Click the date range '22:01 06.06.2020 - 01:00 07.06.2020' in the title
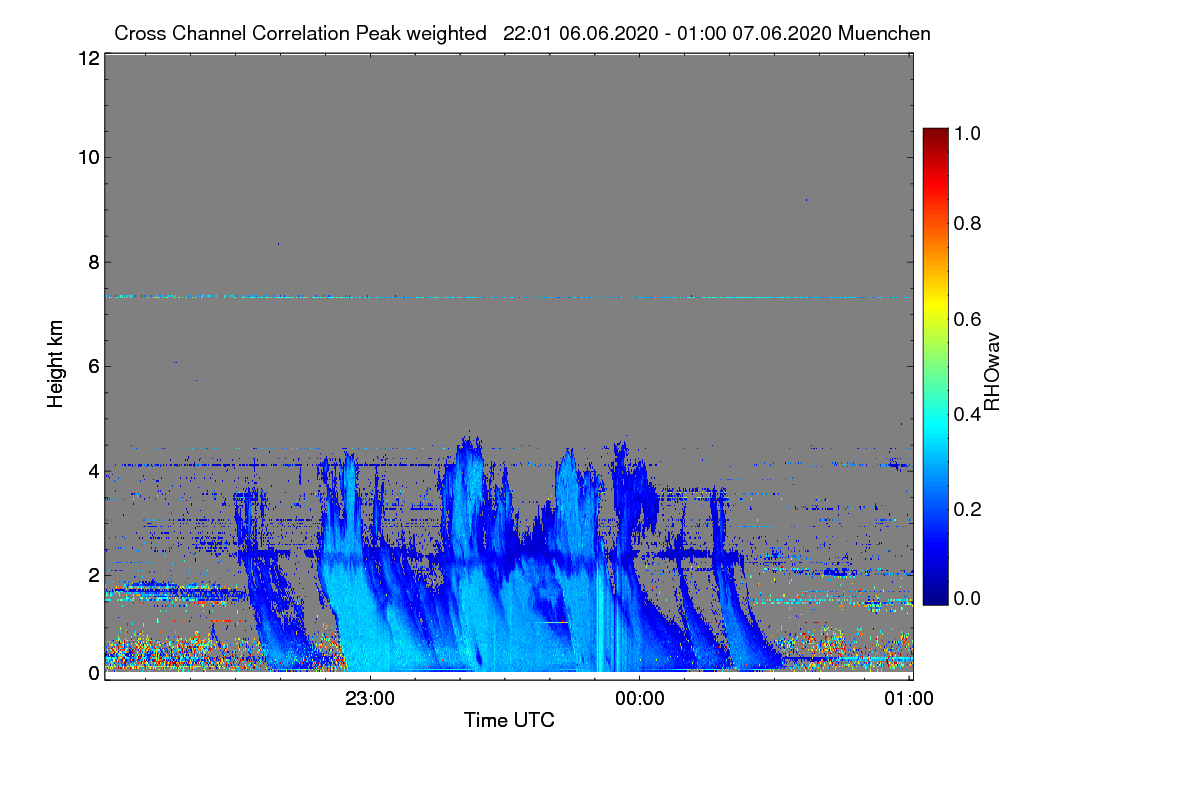1200x800 pixels. point(668,33)
